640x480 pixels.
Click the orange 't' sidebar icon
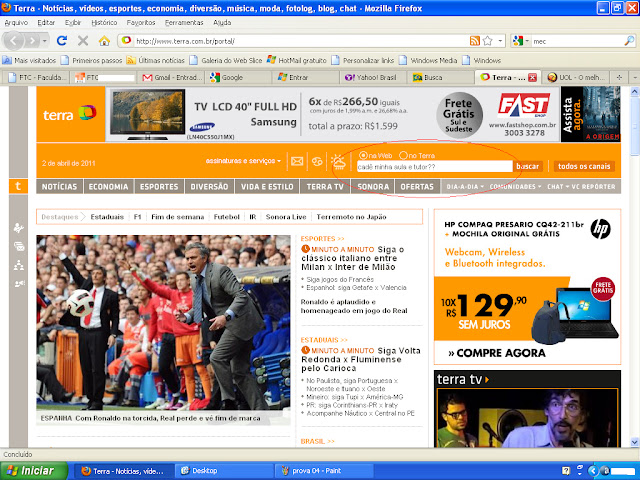18,186
